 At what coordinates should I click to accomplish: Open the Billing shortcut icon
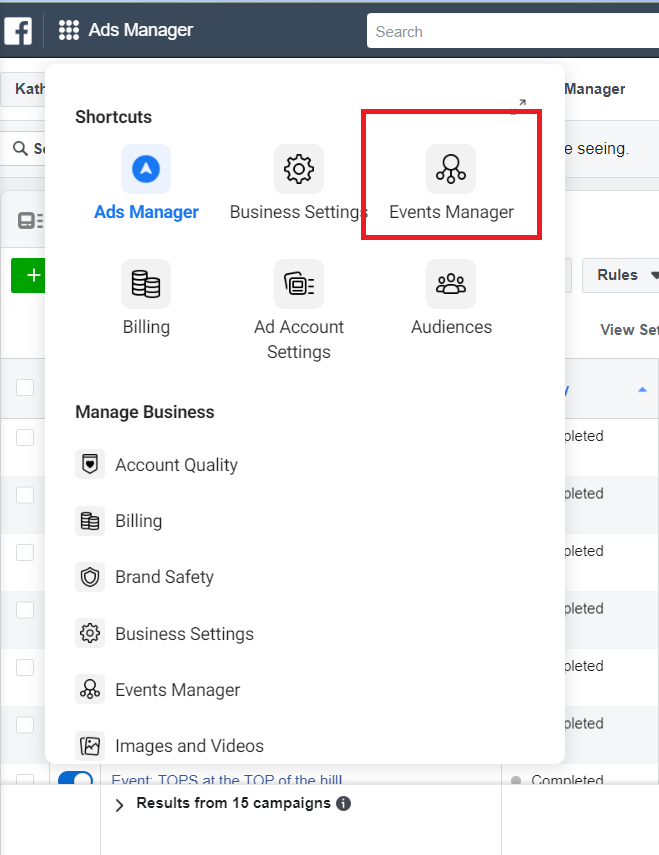click(x=146, y=284)
